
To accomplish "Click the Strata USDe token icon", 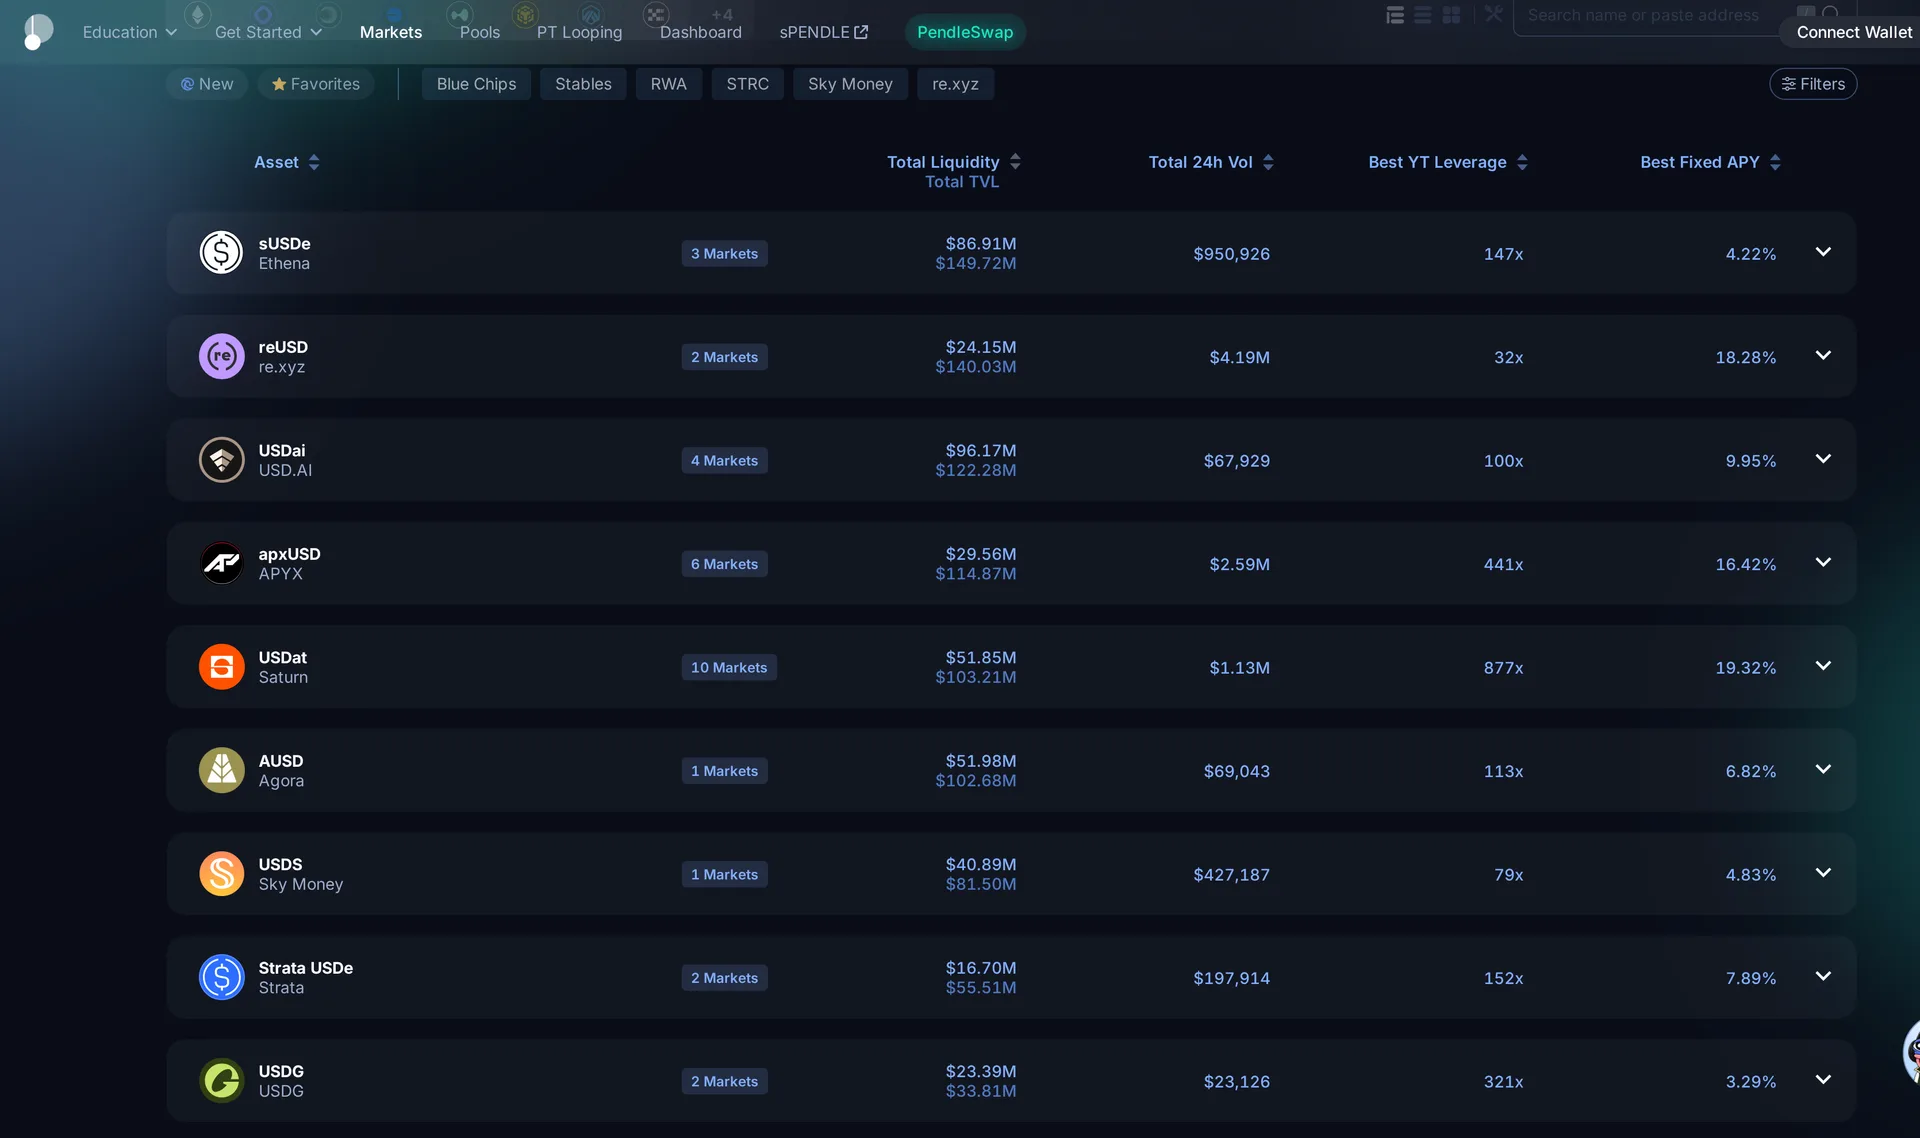I will [x=221, y=977].
